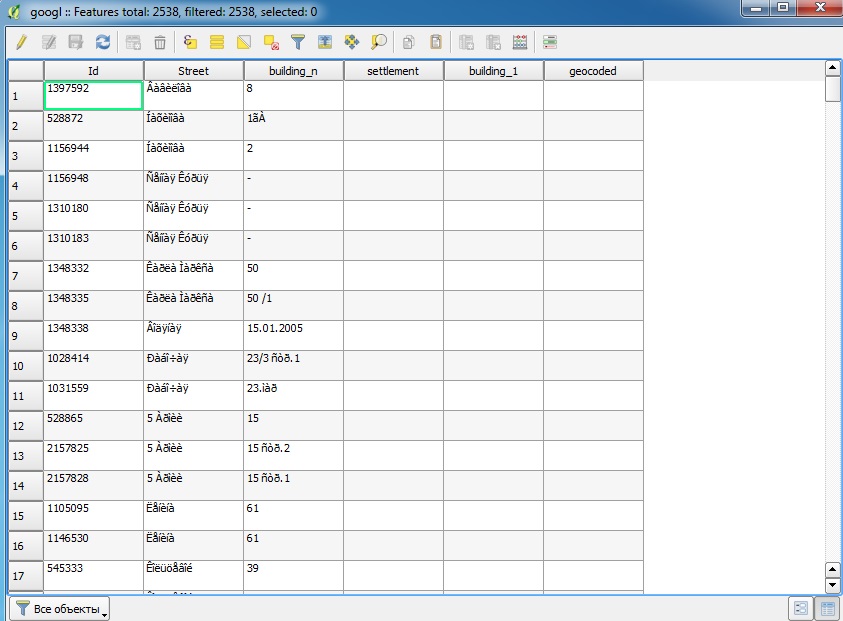This screenshot has height=621, width=843.
Task: Open conditional formatting settings
Action: pyautogui.click(x=549, y=42)
